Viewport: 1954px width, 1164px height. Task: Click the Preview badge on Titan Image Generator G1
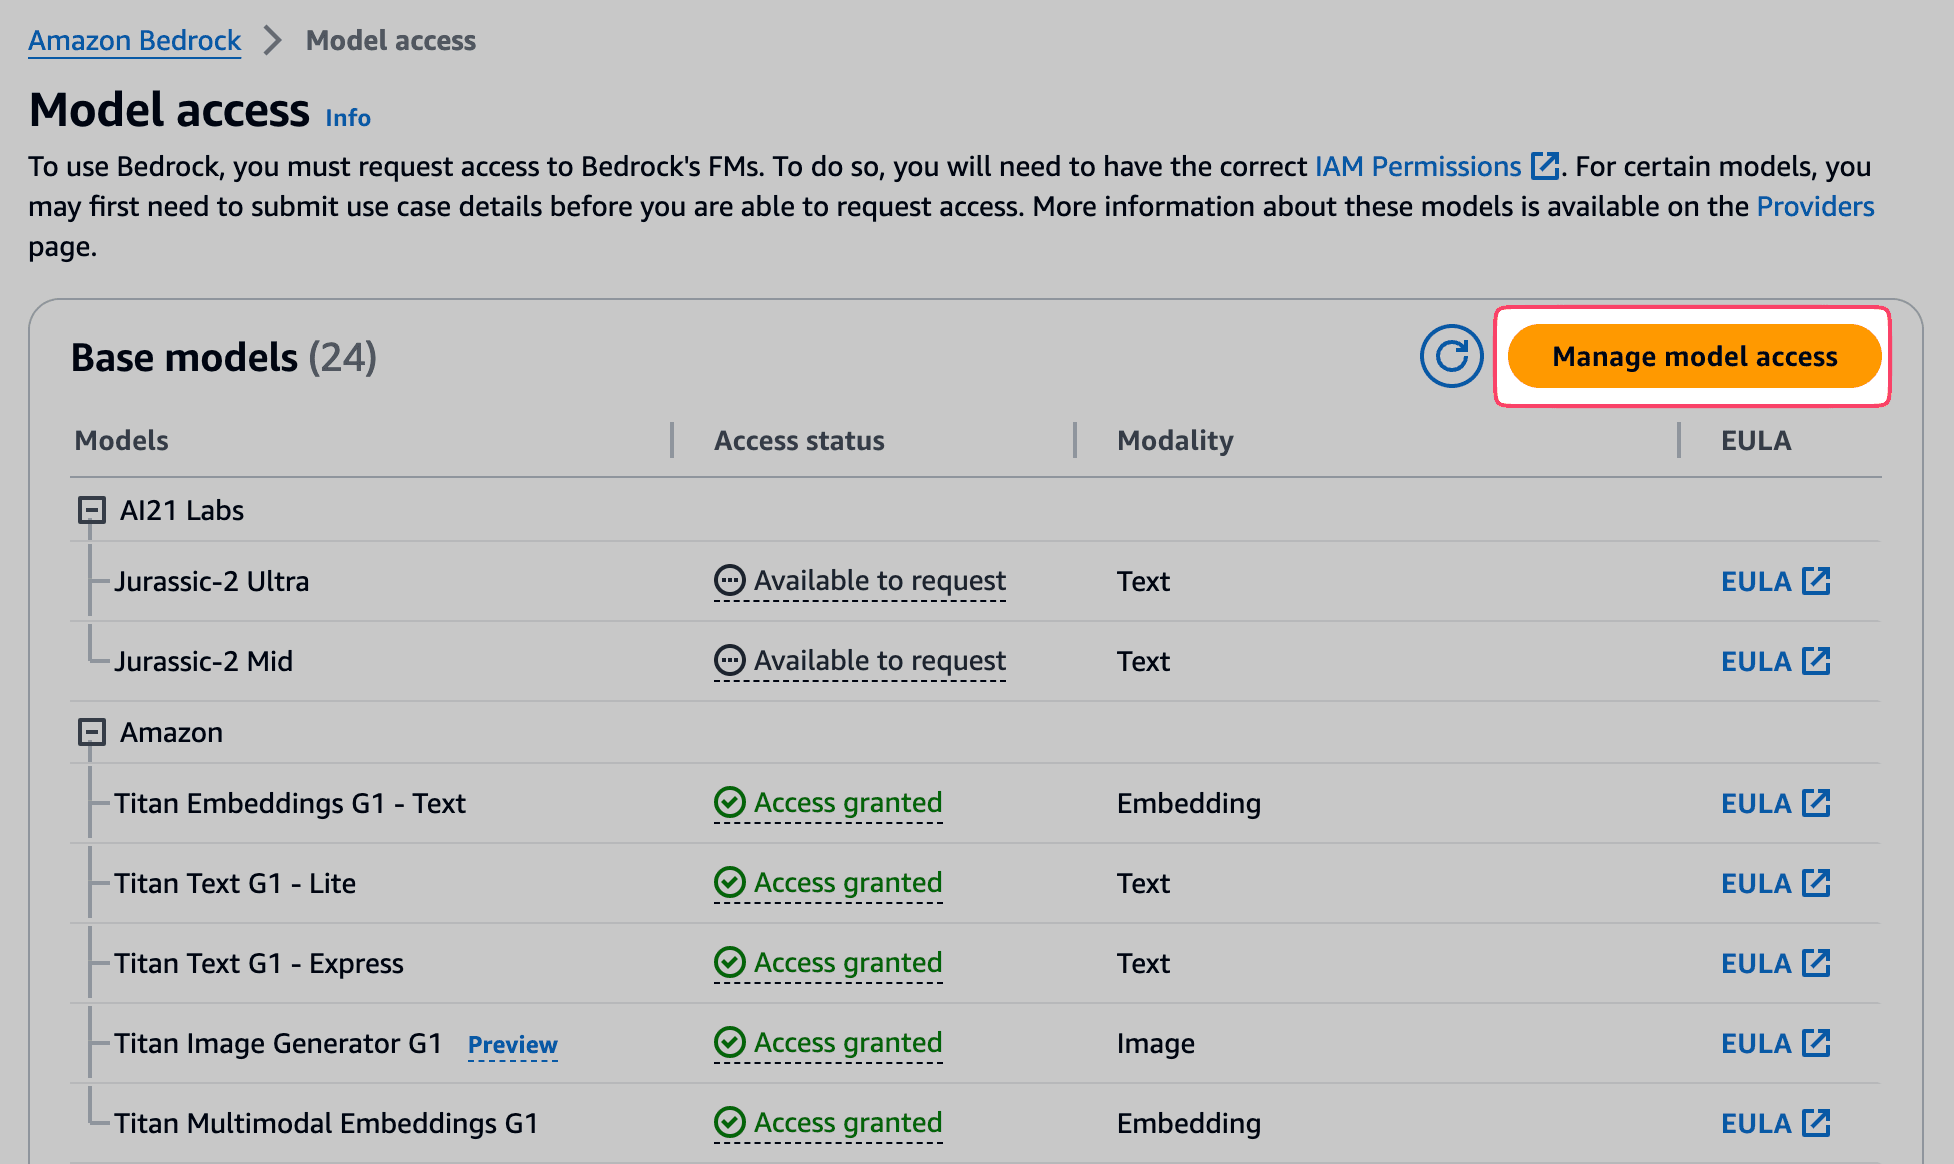tap(512, 1045)
